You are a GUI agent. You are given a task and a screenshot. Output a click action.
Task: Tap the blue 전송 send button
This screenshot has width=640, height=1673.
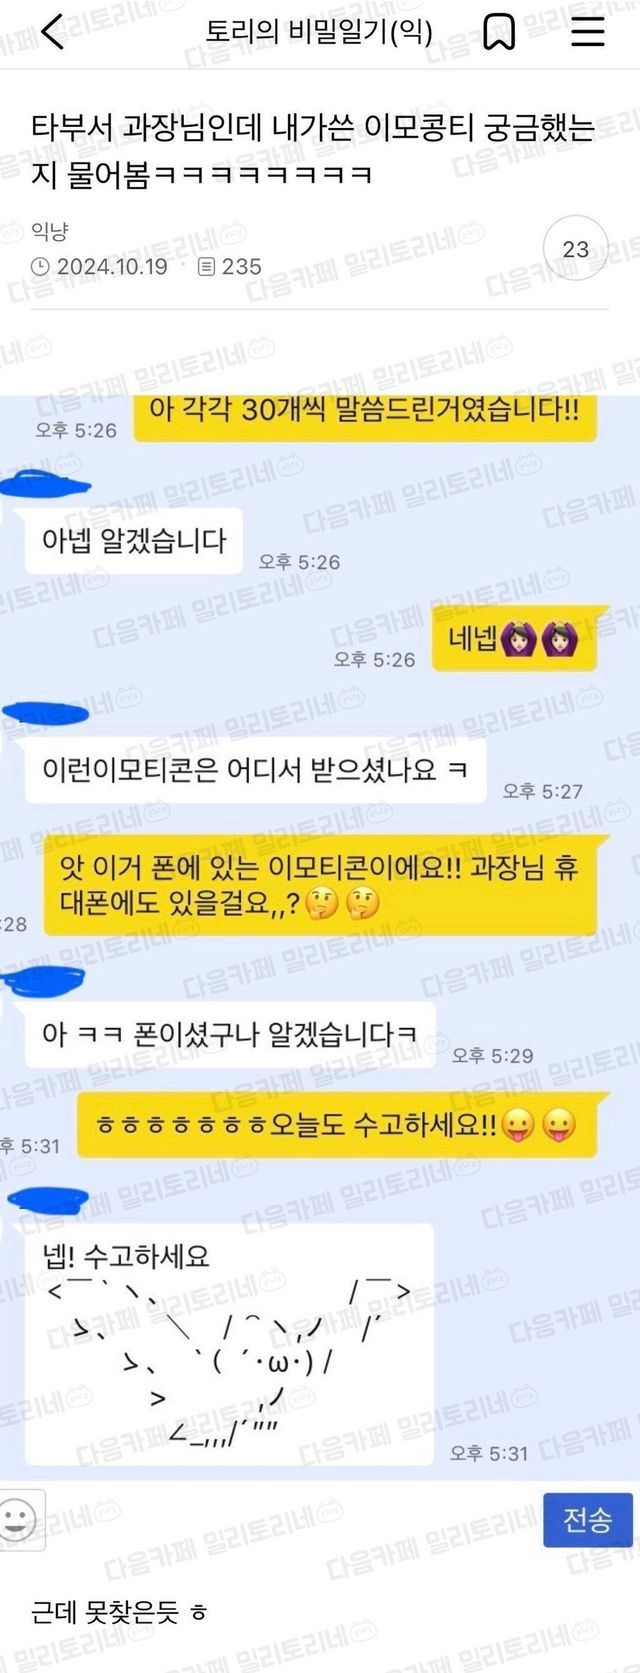588,1520
